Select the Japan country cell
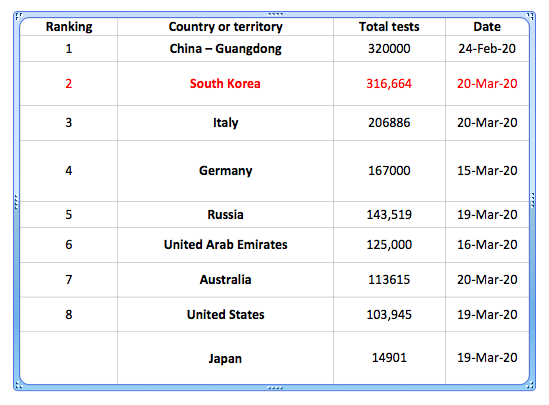 tap(225, 358)
